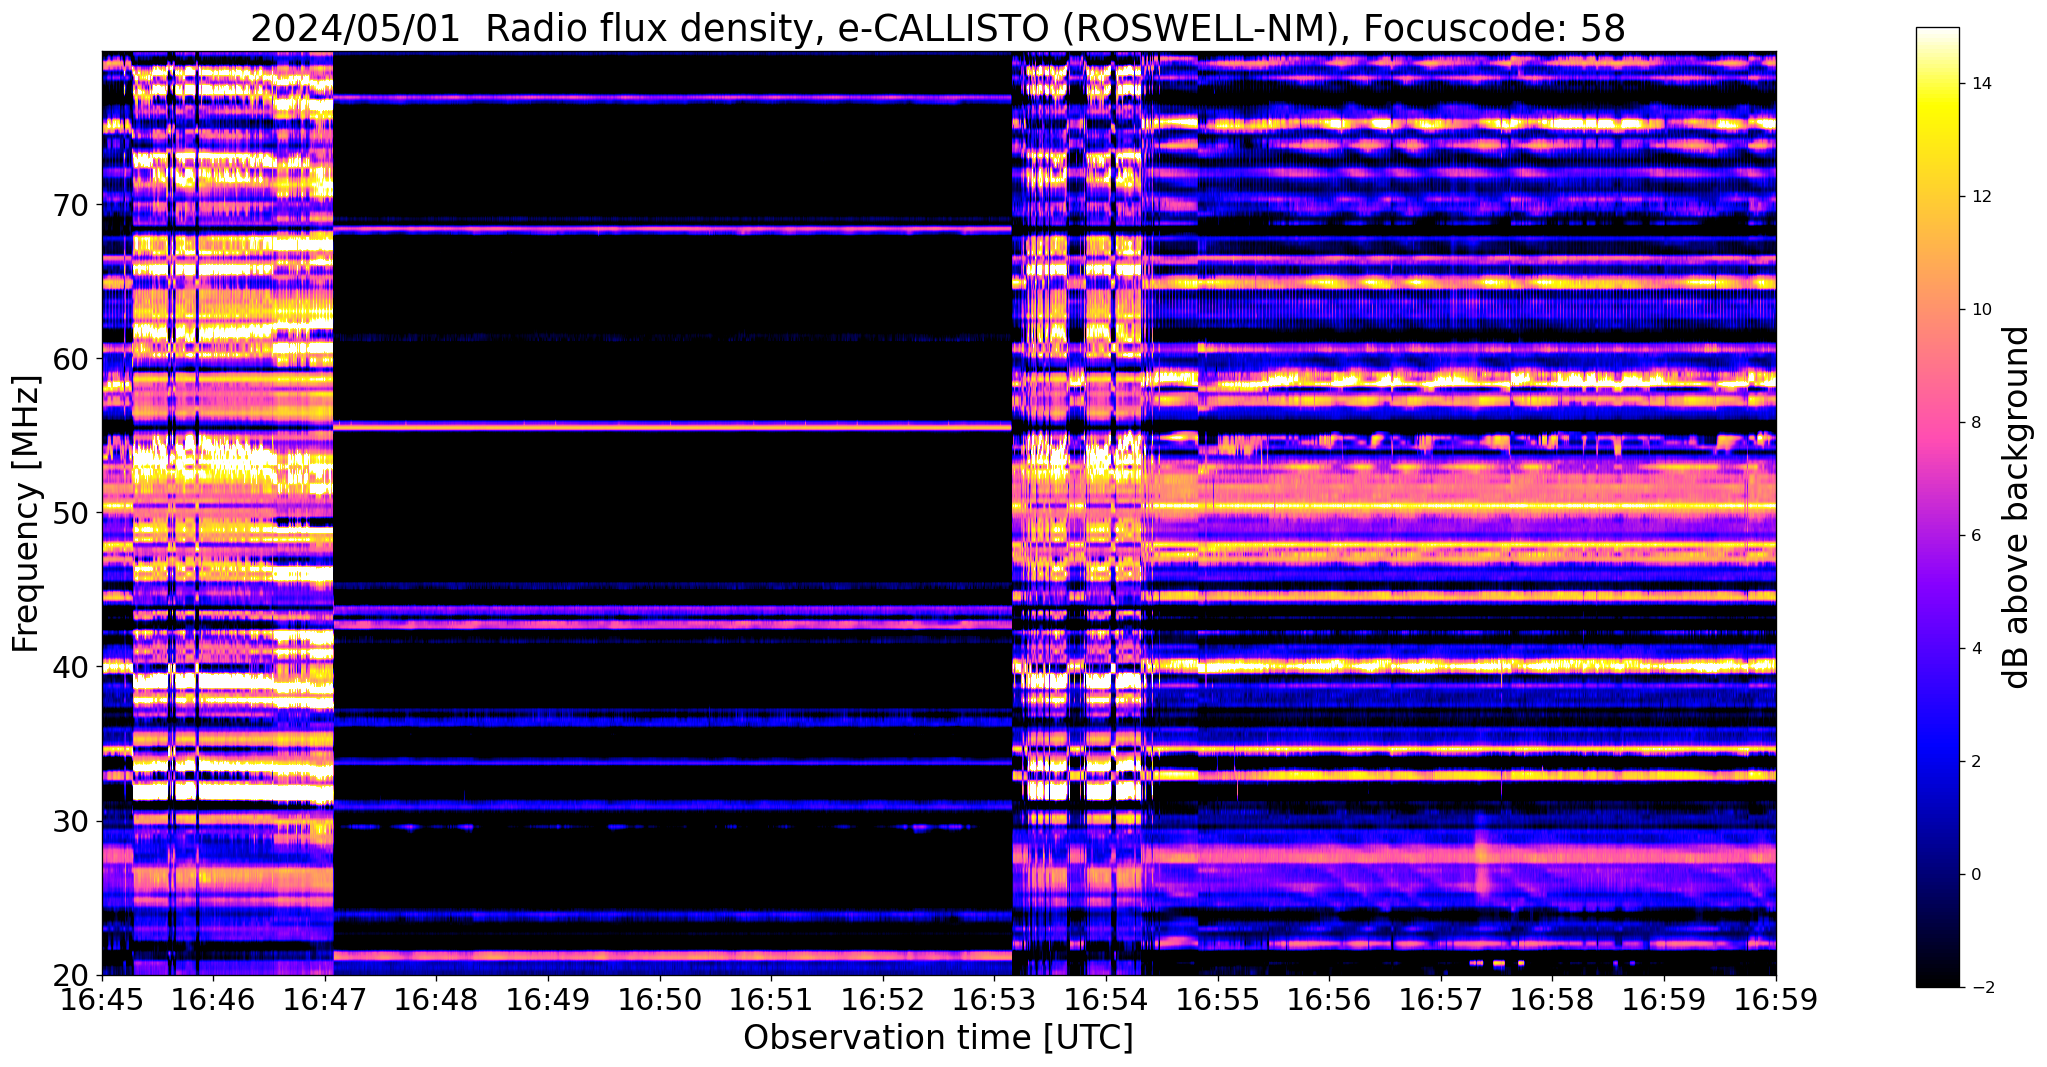This screenshot has height=1067, width=2047.
Task: Click the 16:46 time tick label
Action: tap(214, 1000)
